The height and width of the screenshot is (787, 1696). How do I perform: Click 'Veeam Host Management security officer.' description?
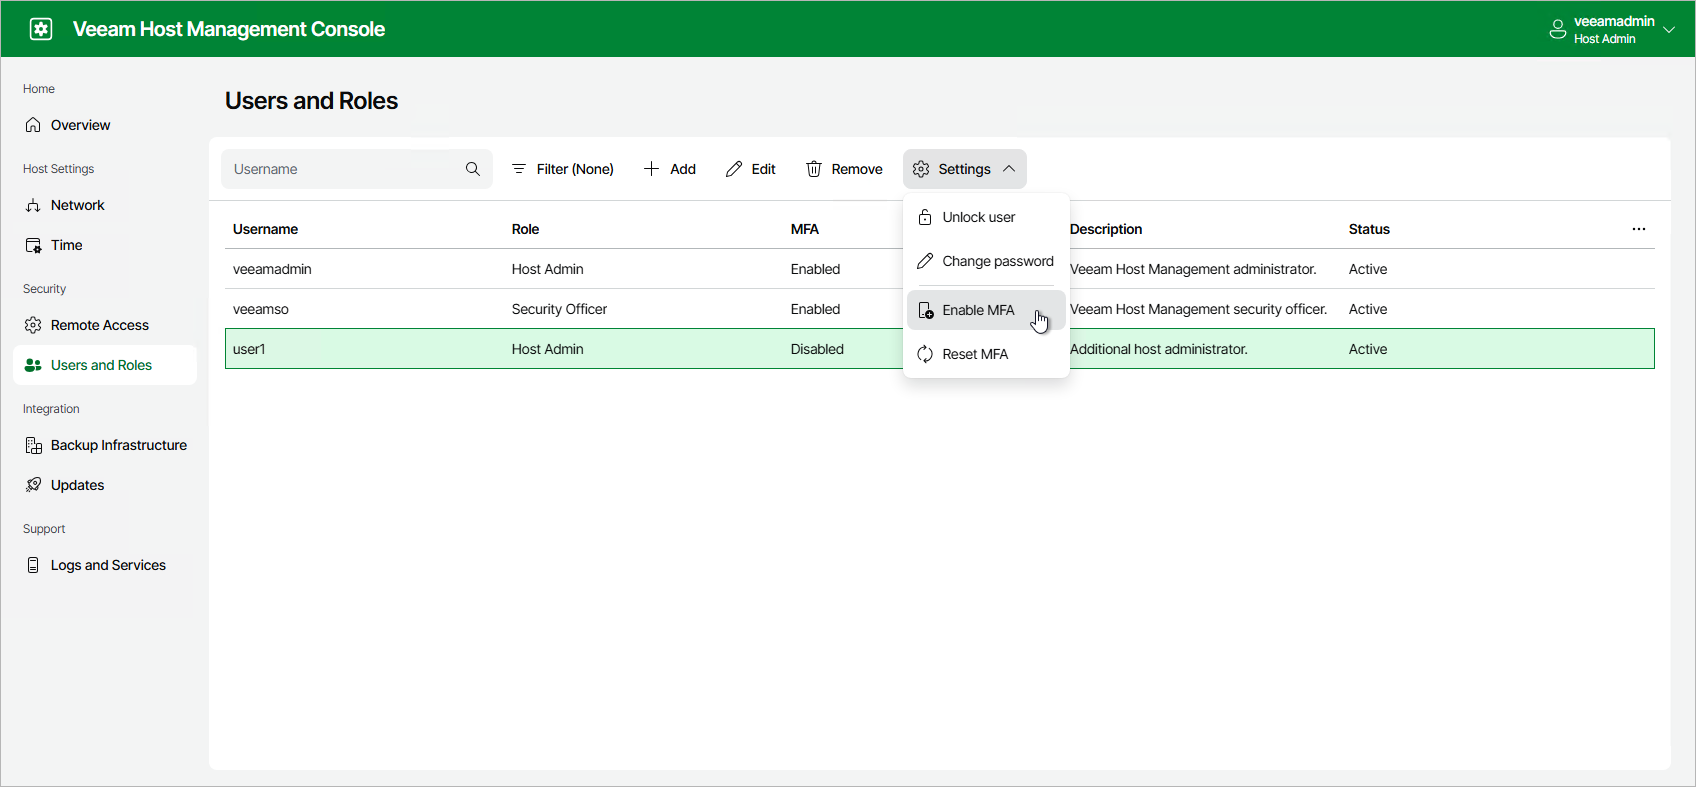pyautogui.click(x=1198, y=309)
